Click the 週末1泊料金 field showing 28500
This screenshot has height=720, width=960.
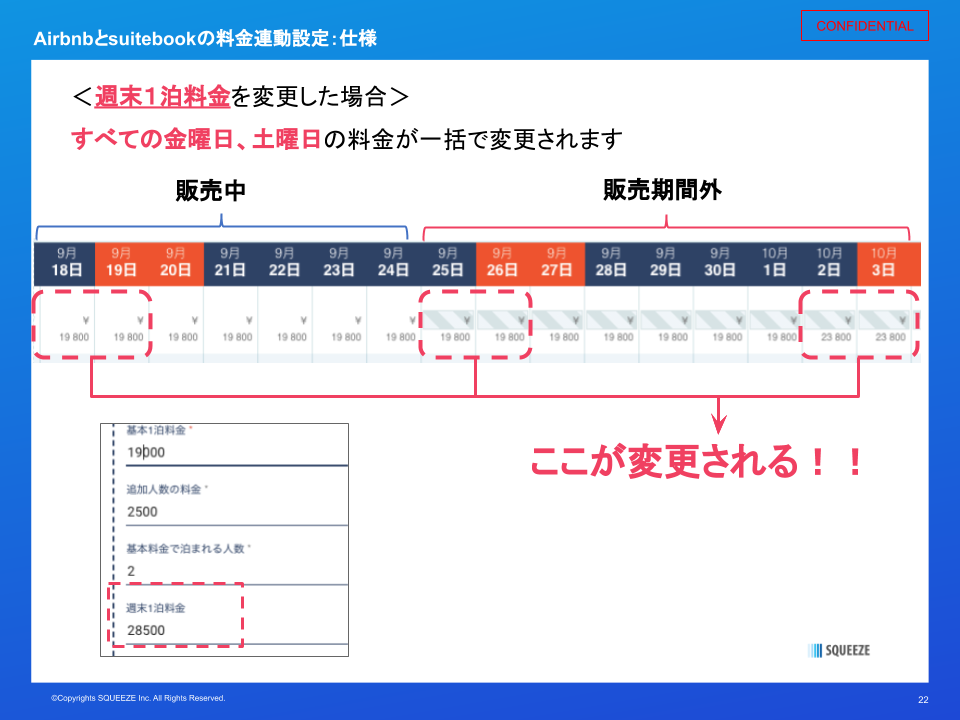click(237, 631)
